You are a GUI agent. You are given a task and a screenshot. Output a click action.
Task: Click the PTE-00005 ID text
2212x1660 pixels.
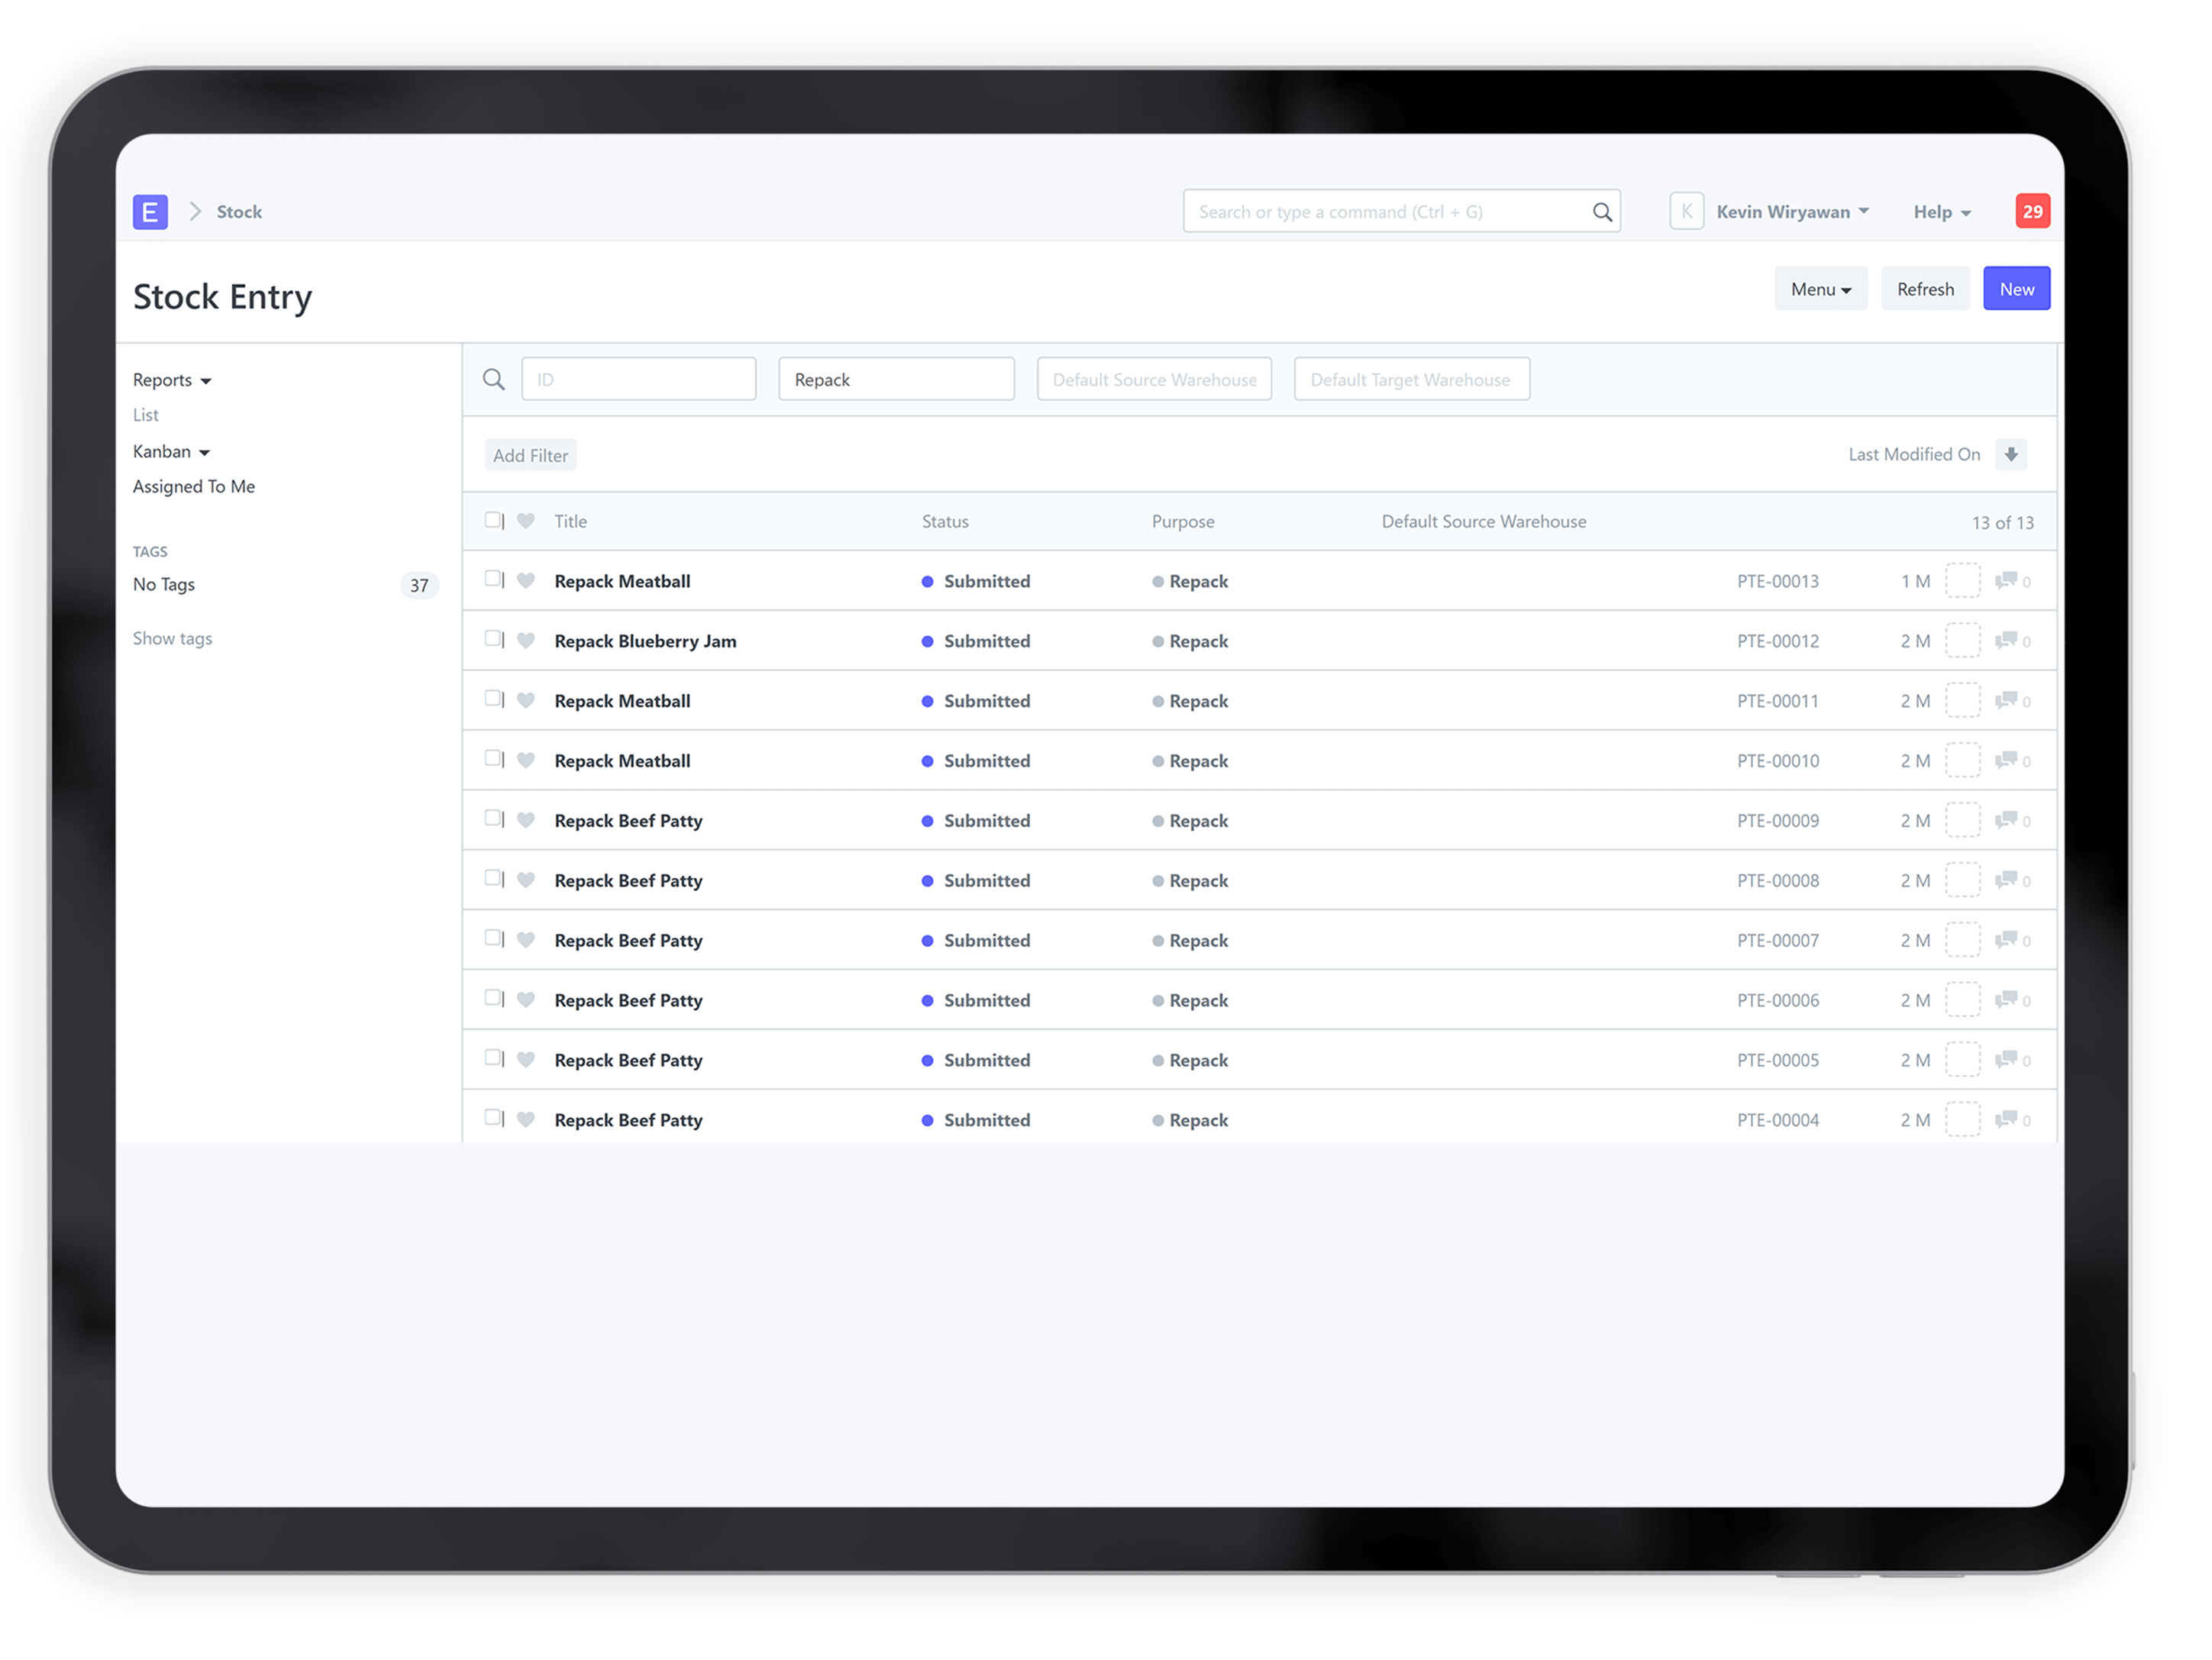point(1777,1060)
